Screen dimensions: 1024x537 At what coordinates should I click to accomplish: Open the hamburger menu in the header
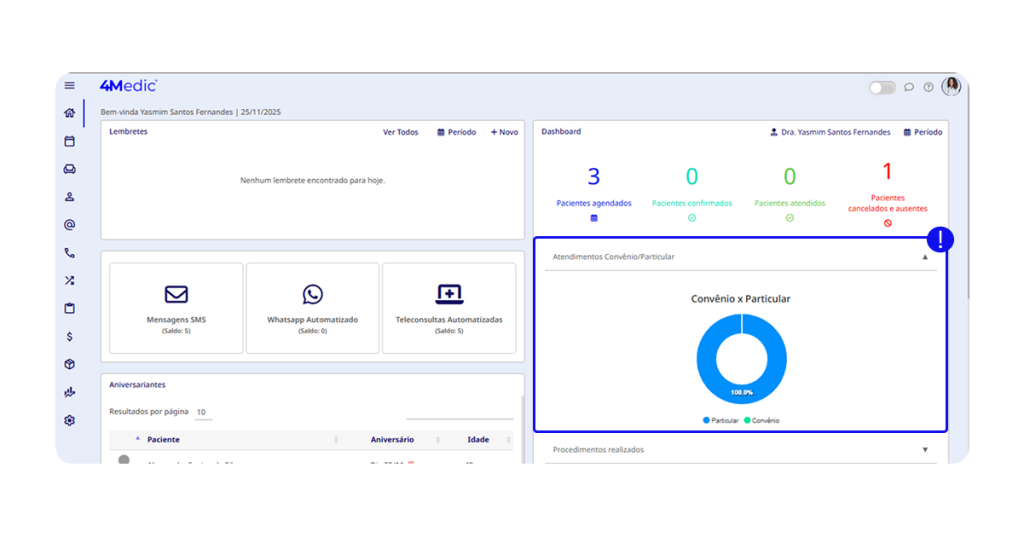pyautogui.click(x=70, y=86)
